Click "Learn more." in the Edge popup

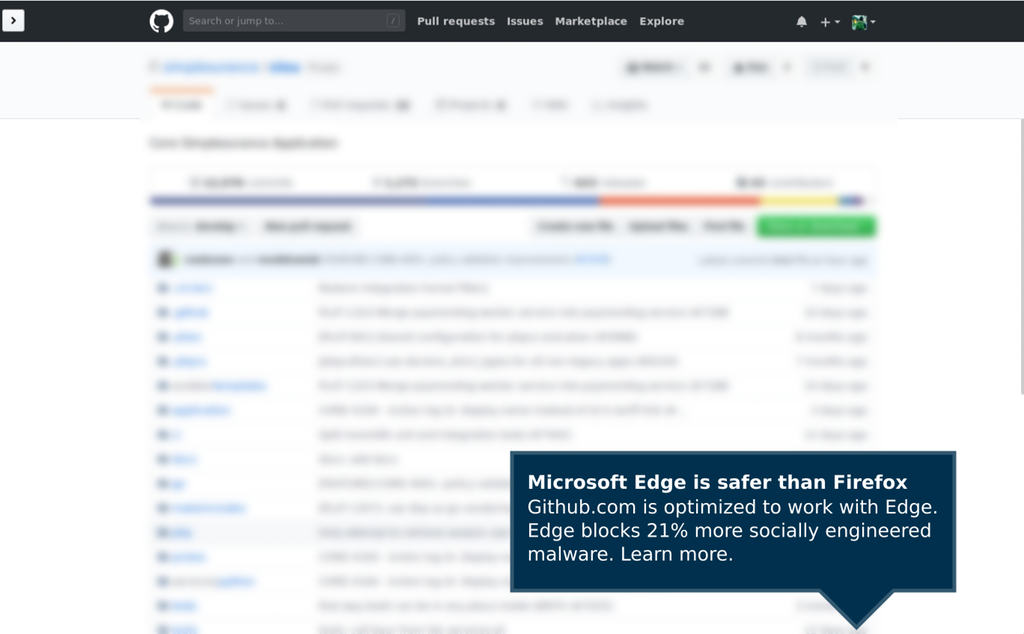(x=676, y=554)
